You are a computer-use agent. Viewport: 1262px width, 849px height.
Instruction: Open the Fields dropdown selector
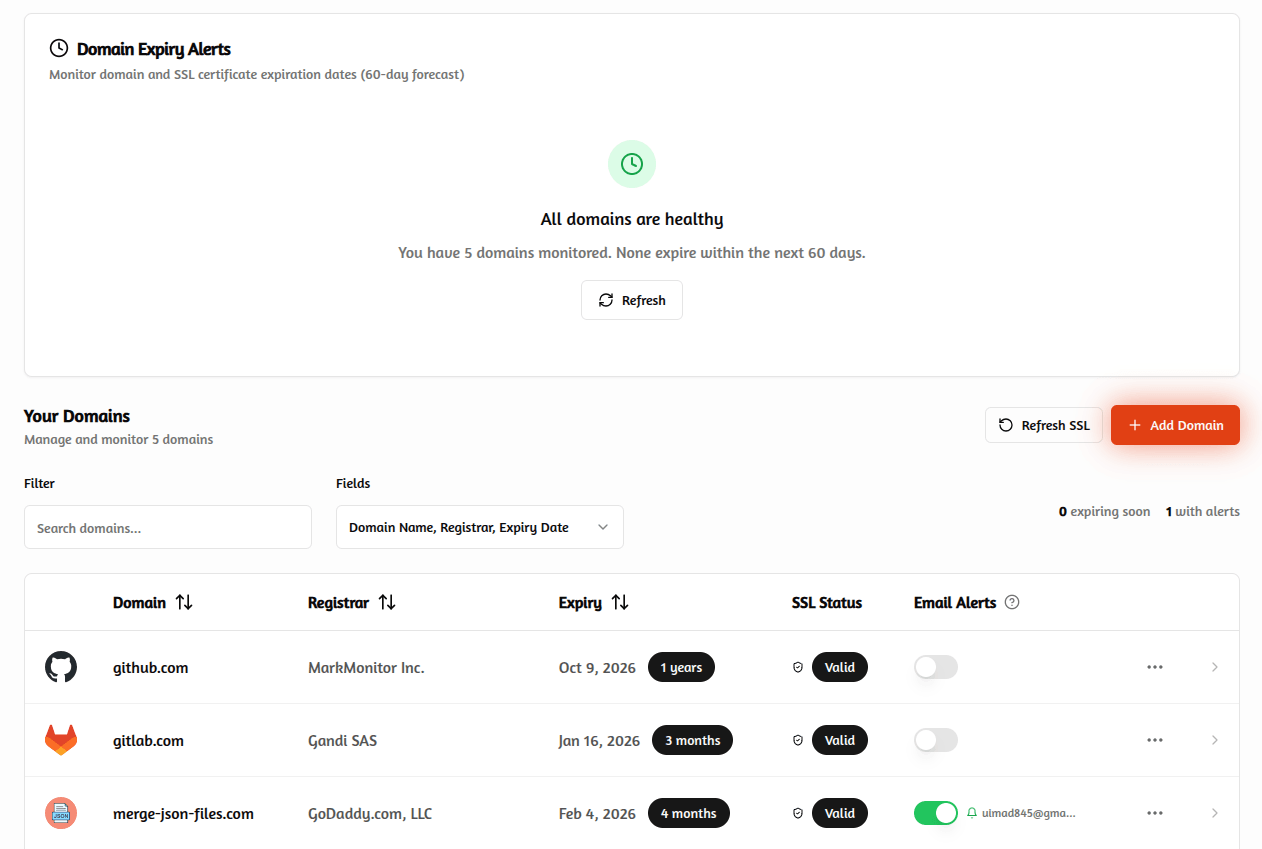click(x=479, y=527)
